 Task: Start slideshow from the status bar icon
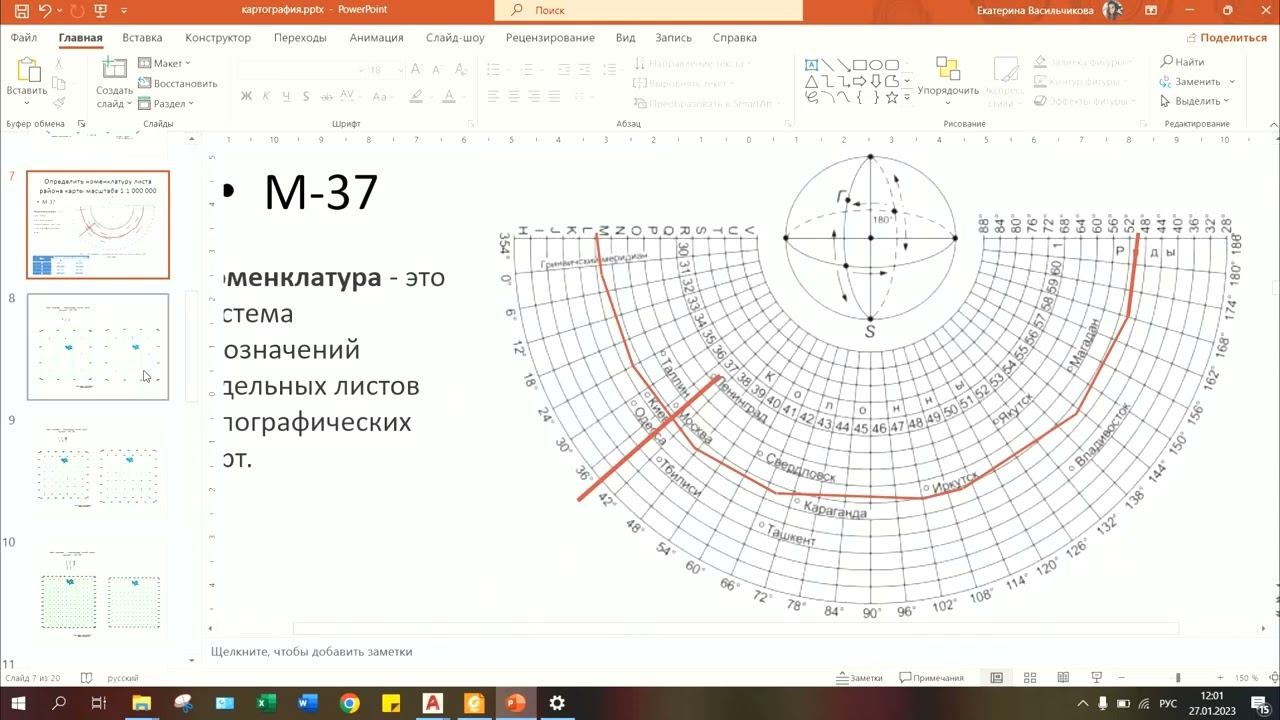tap(1097, 678)
